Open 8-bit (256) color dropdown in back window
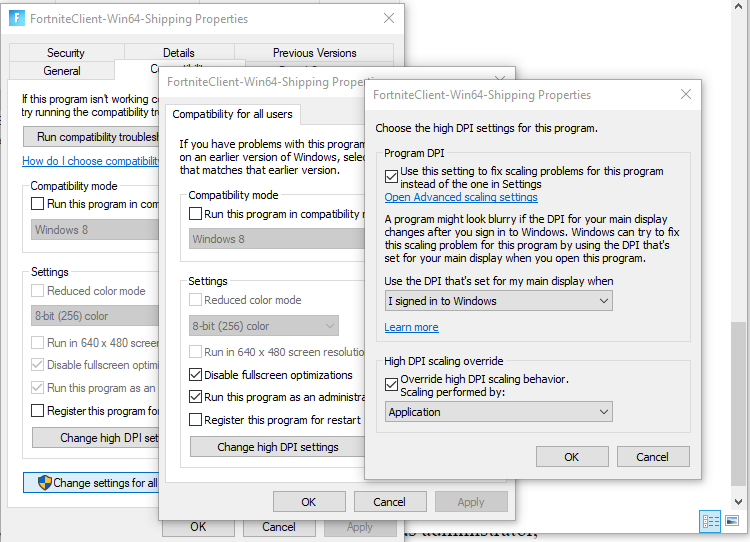Viewport: 750px width, 542px height. pyautogui.click(x=95, y=316)
